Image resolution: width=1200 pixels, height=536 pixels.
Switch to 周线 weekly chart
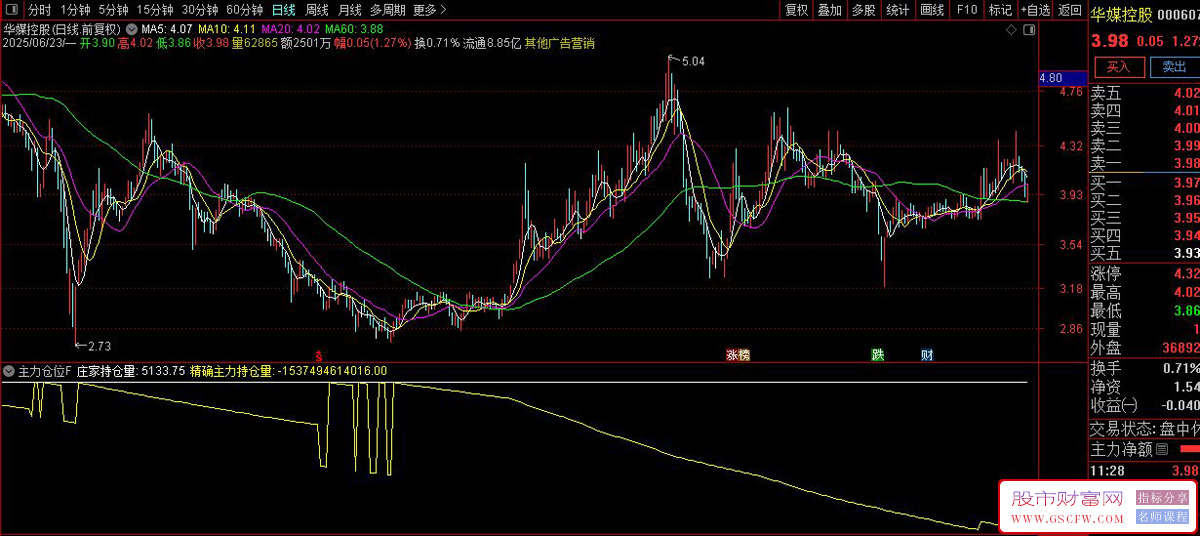[317, 10]
